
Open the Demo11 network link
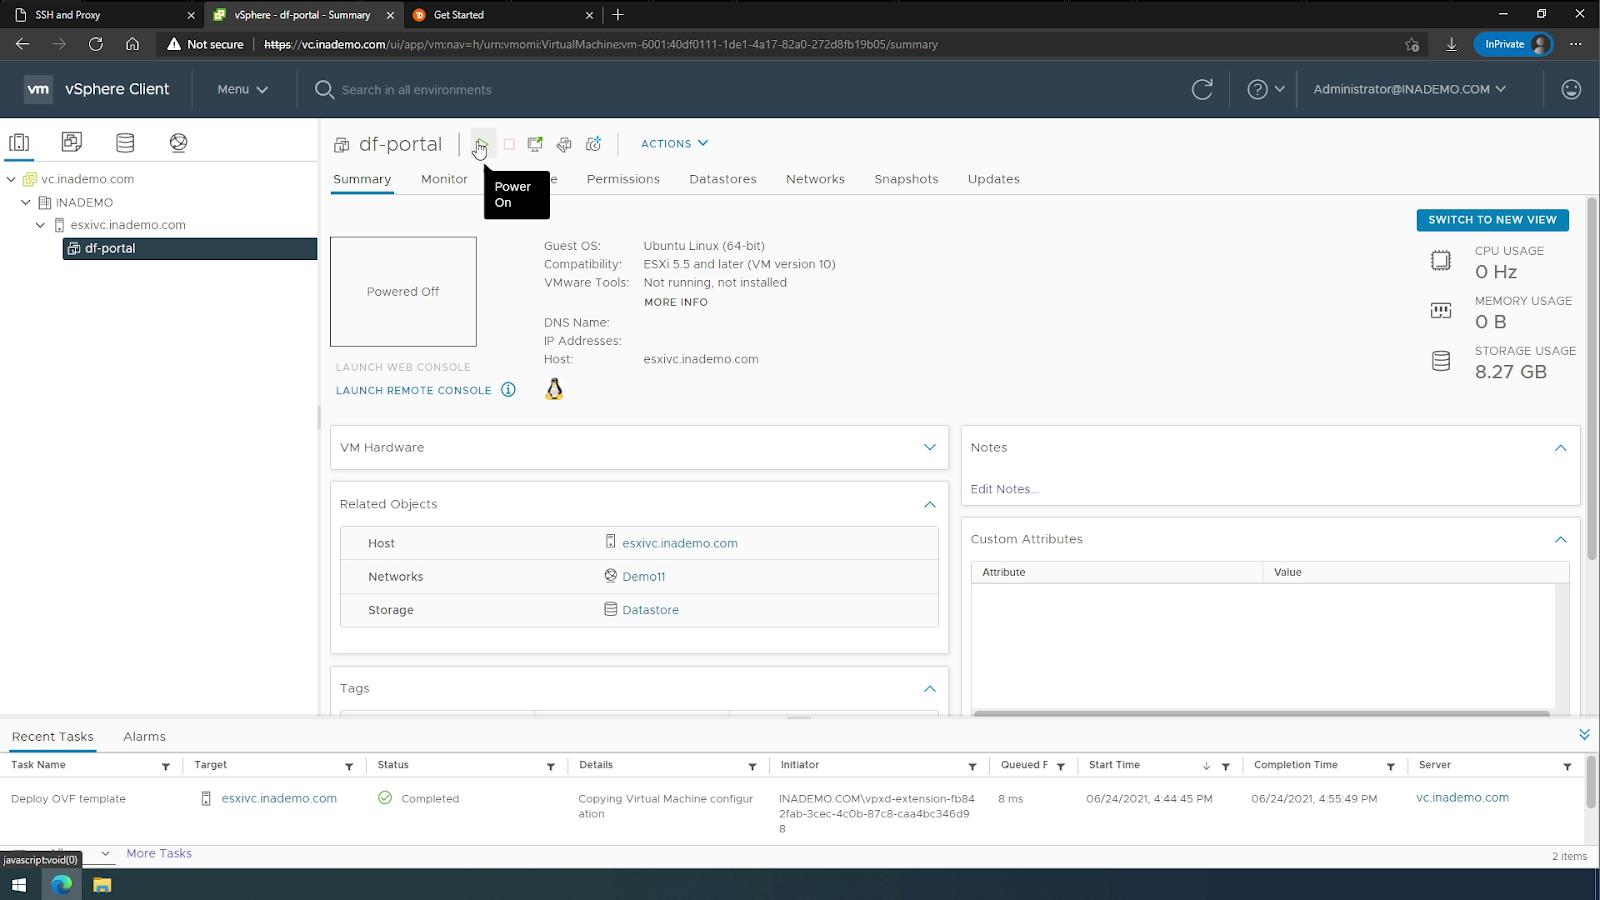pyautogui.click(x=643, y=576)
